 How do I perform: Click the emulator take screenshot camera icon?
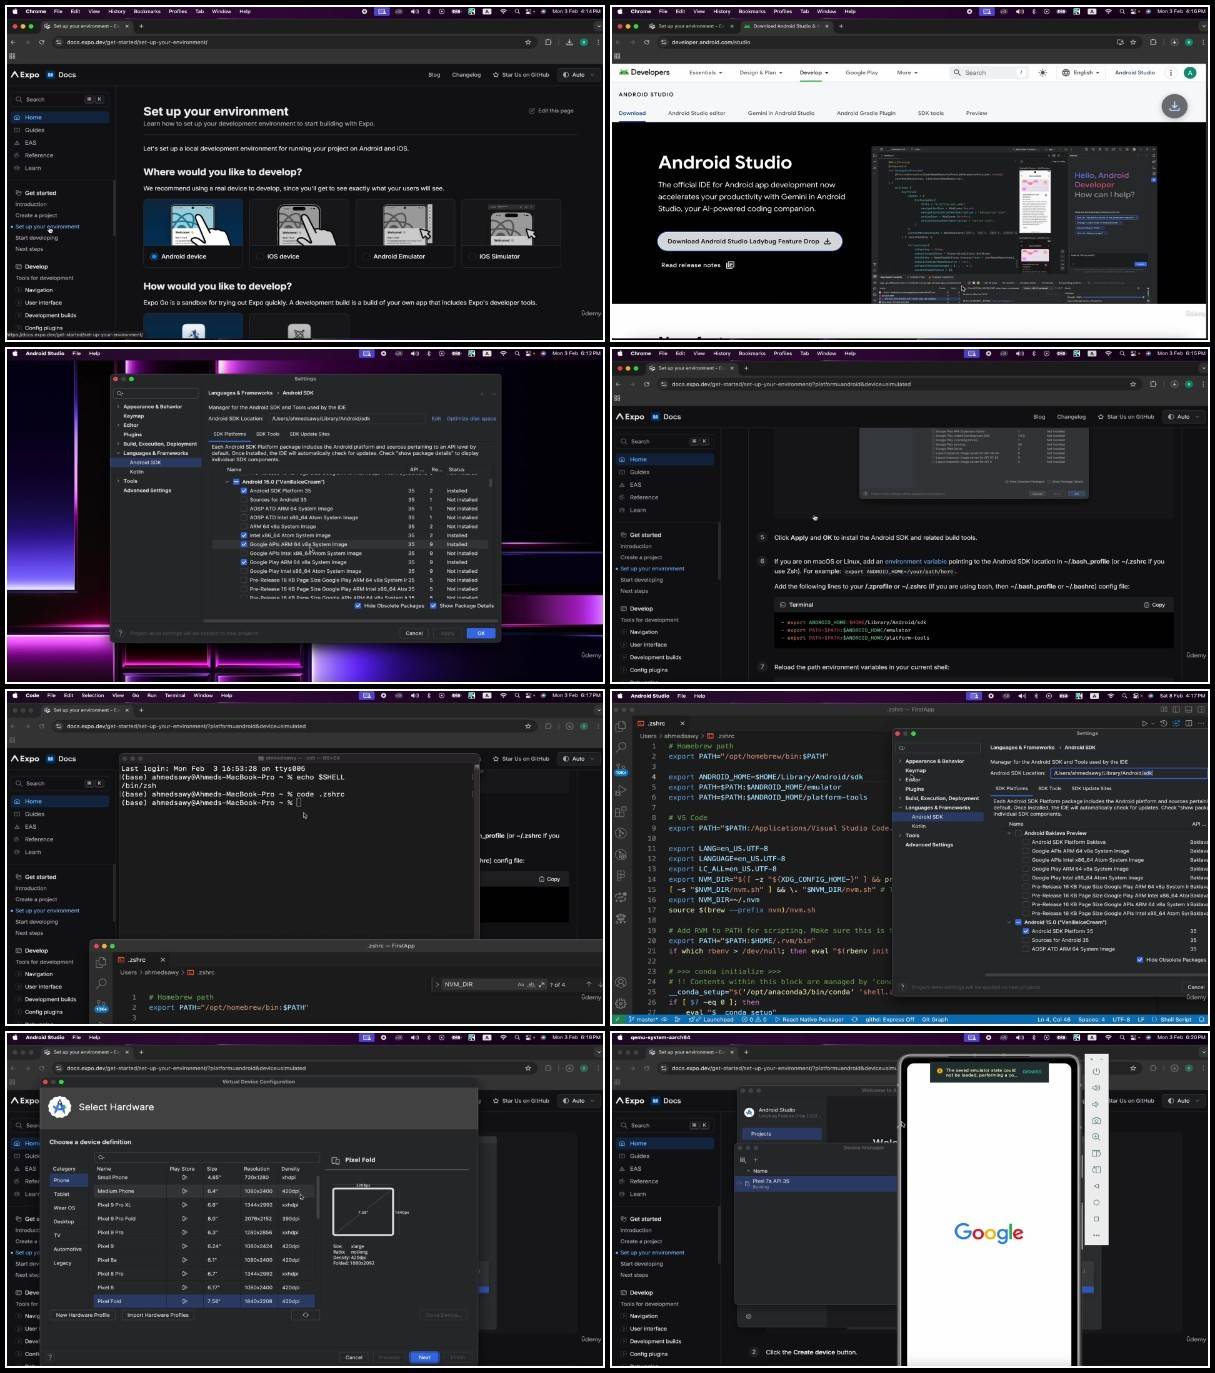[x=1096, y=1120]
